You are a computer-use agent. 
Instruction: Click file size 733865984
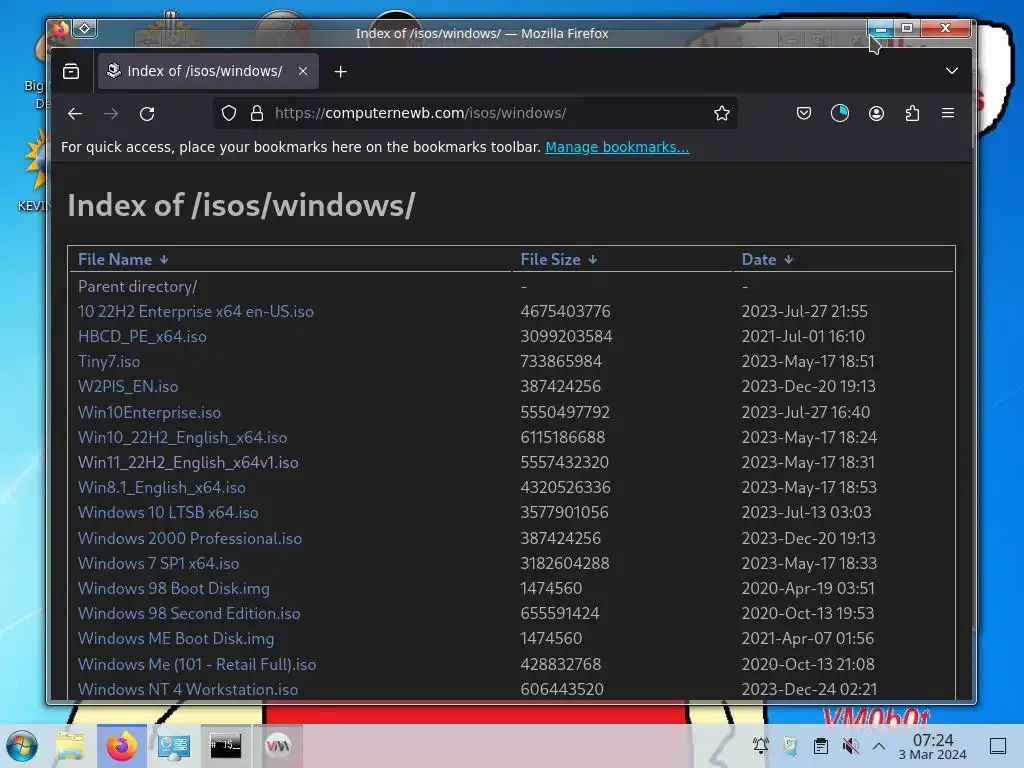(x=561, y=362)
